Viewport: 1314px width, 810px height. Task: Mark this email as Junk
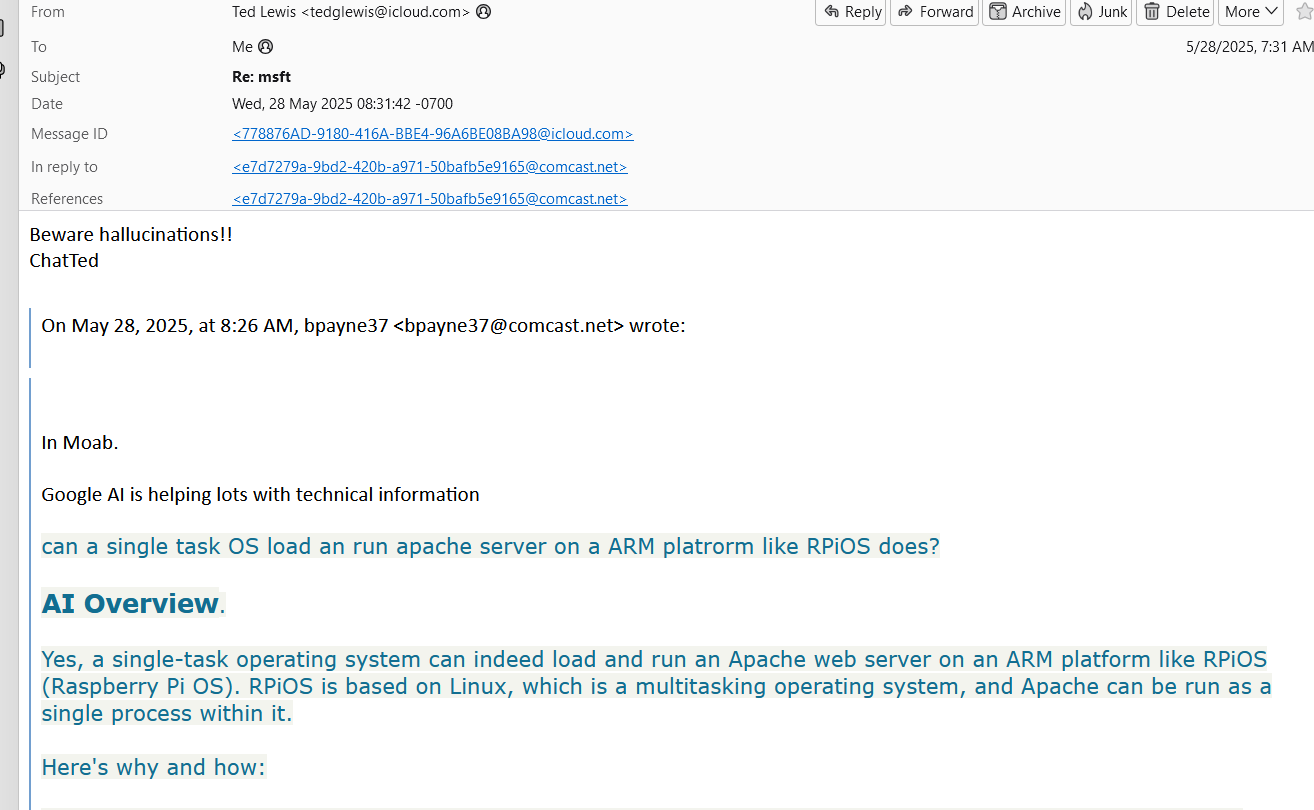[1101, 12]
